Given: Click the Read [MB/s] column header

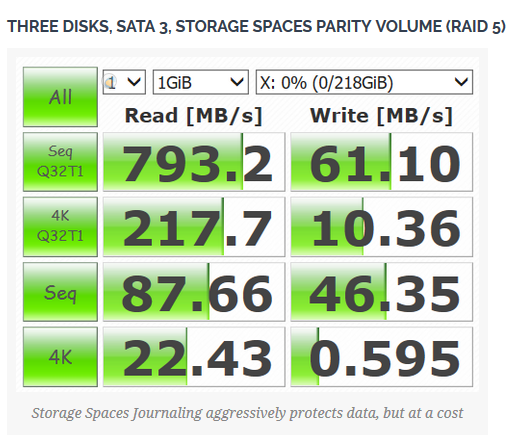Looking at the screenshot, I should pyautogui.click(x=194, y=116).
